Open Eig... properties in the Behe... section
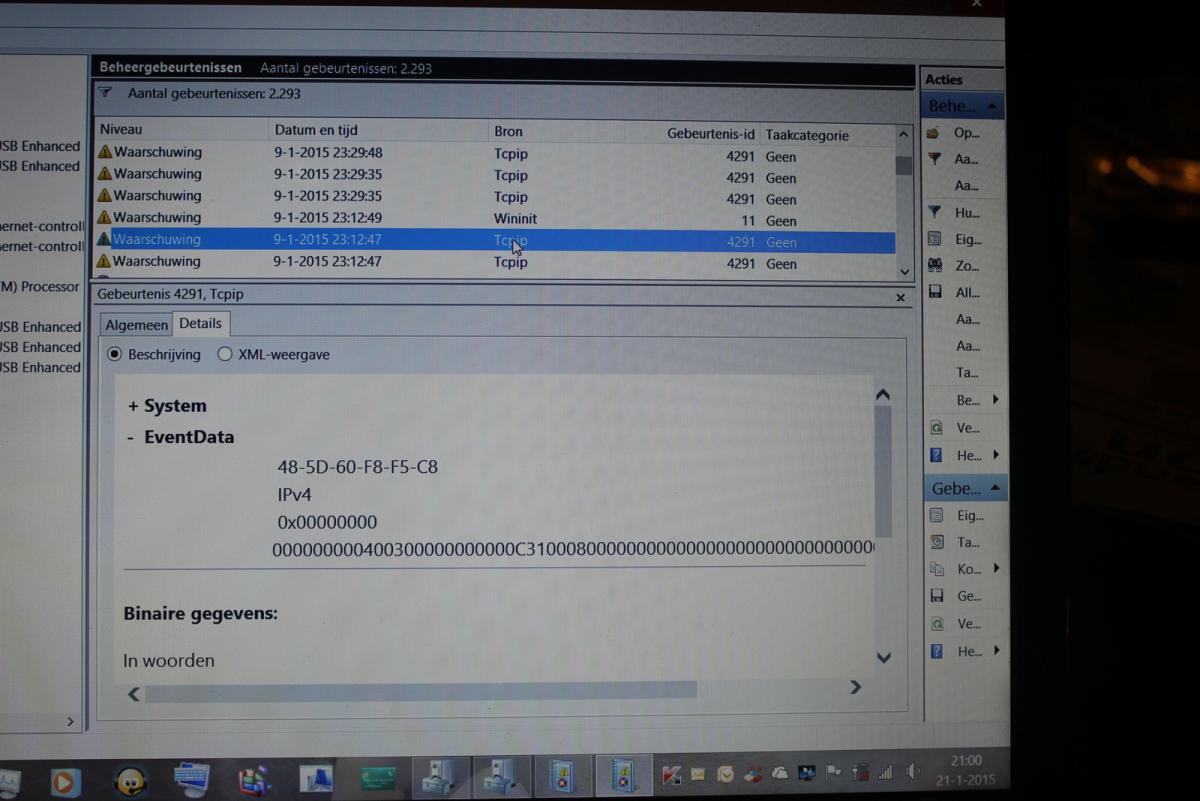Screen dimensions: 1200x801 pyautogui.click(x=934, y=239)
